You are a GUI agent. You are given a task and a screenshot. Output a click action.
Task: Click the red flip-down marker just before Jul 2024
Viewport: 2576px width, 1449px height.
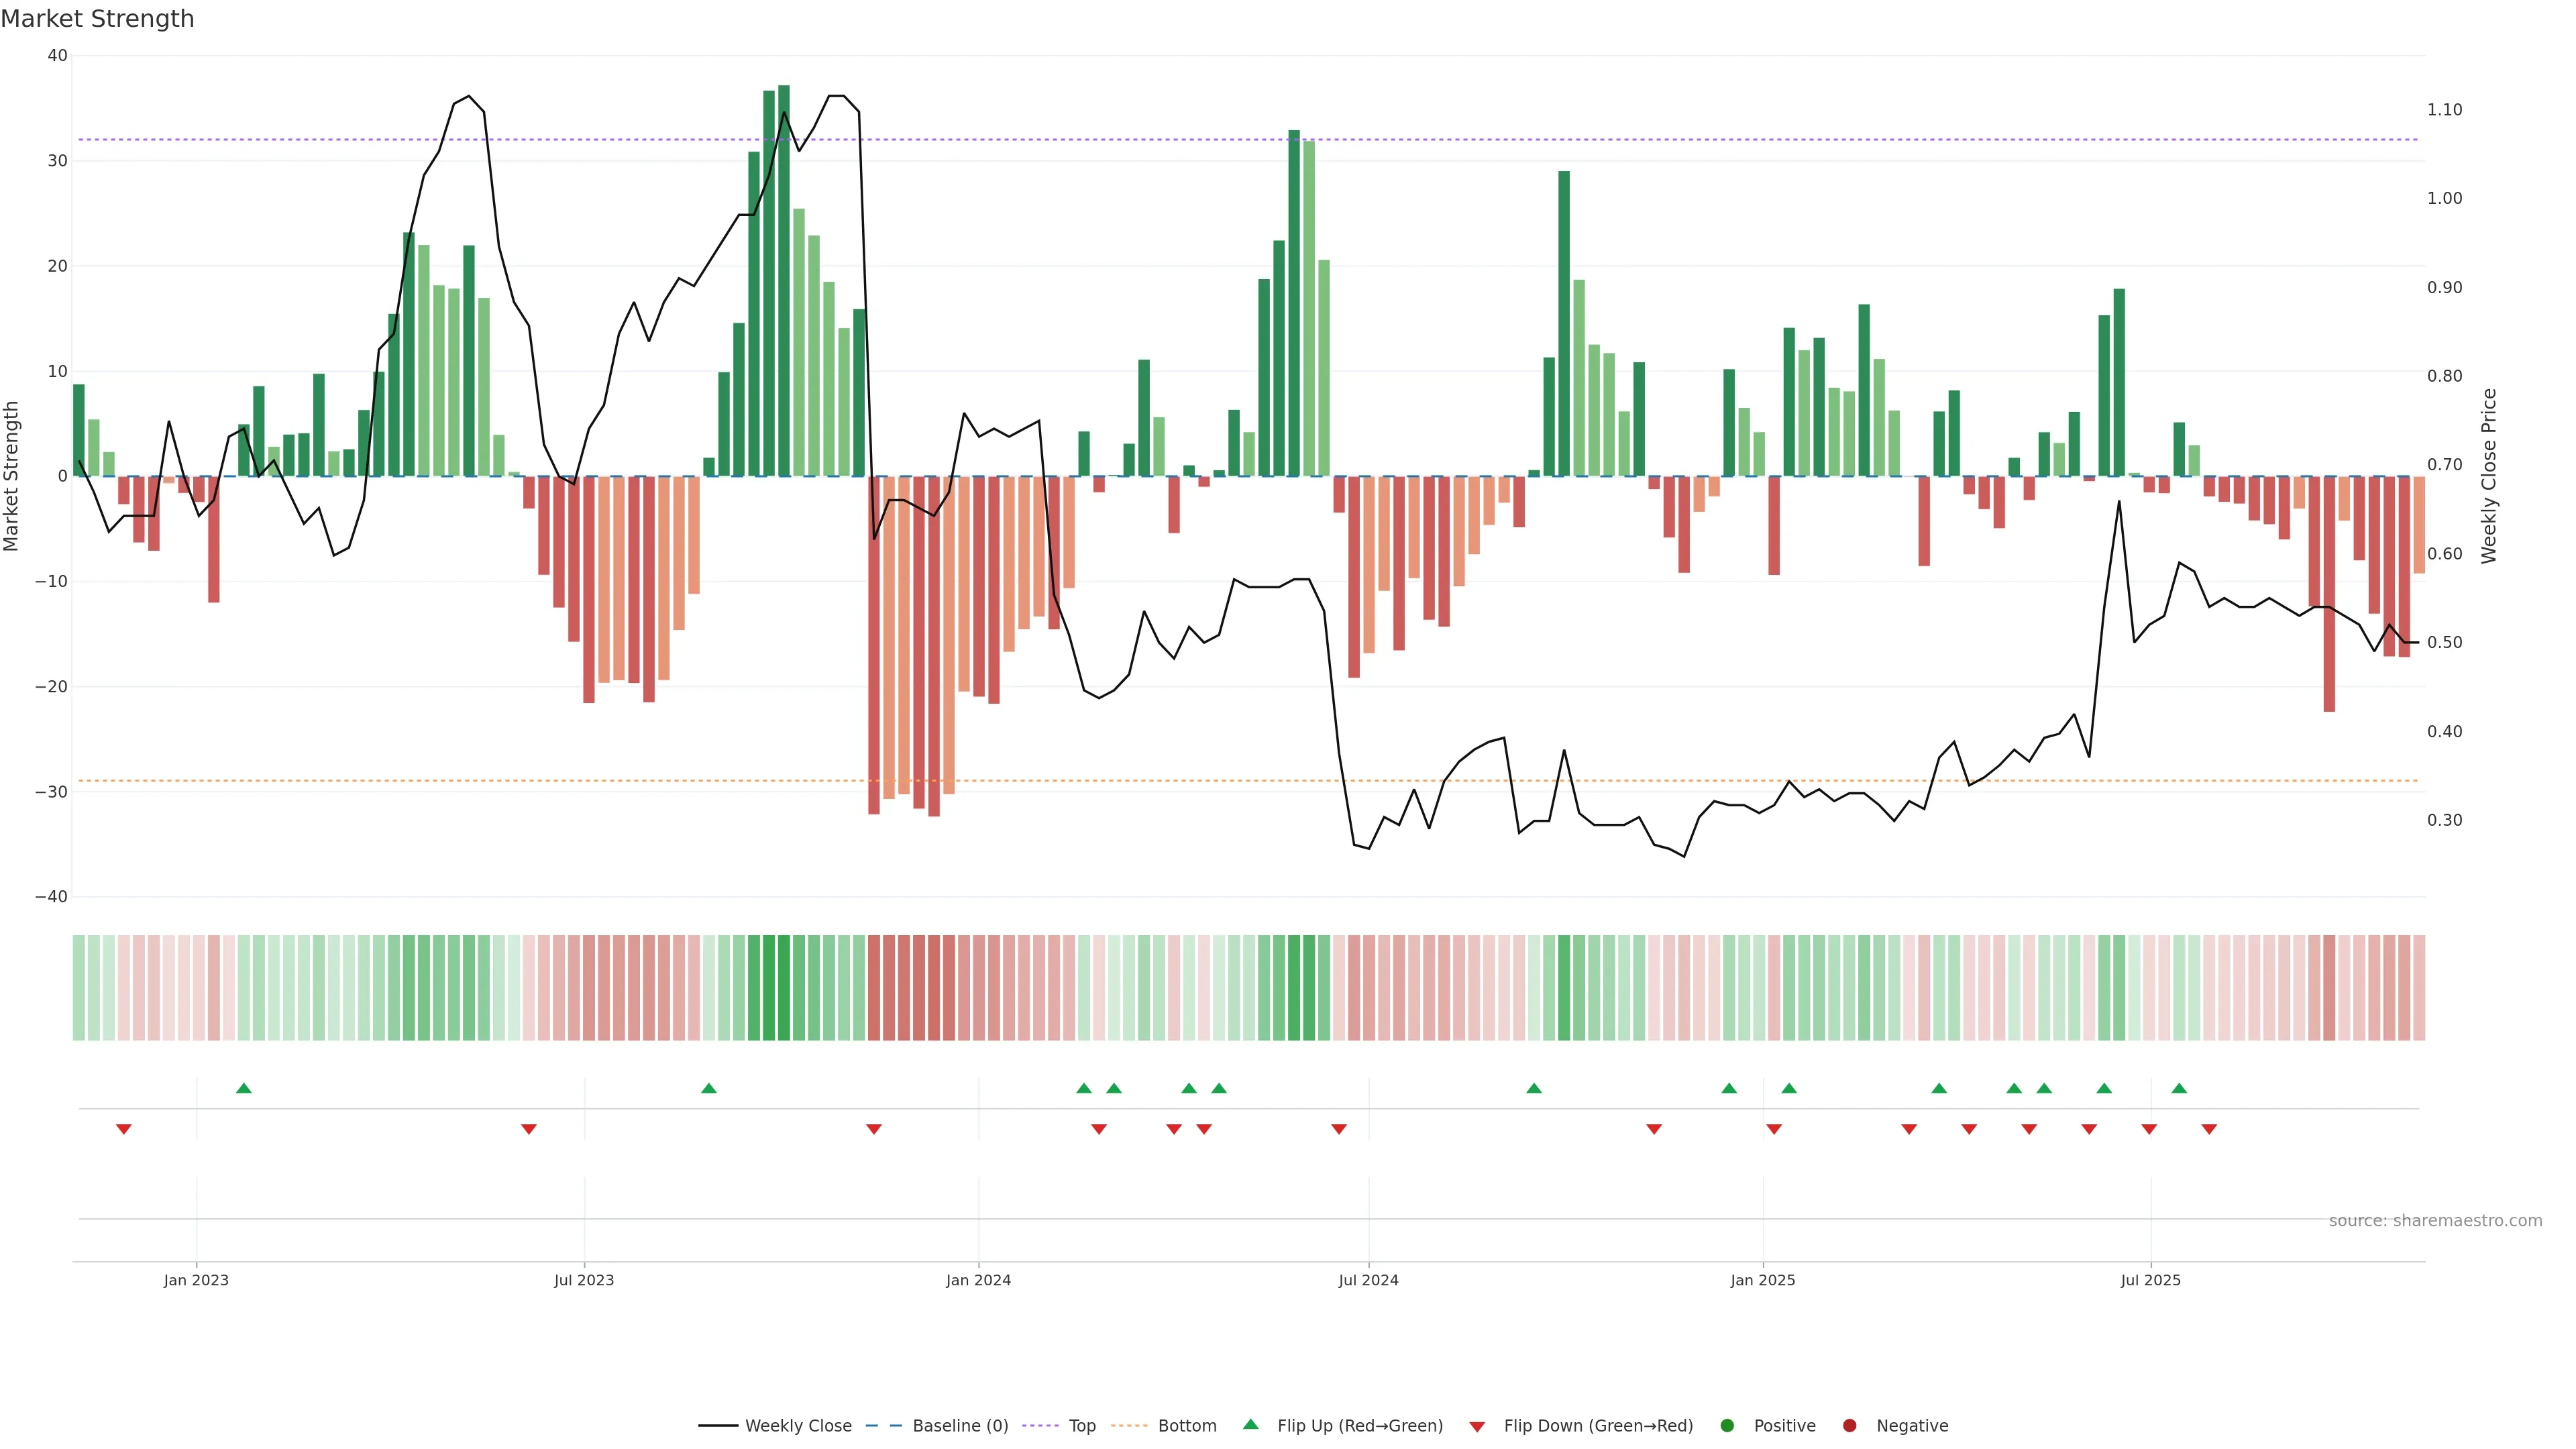[1339, 1129]
